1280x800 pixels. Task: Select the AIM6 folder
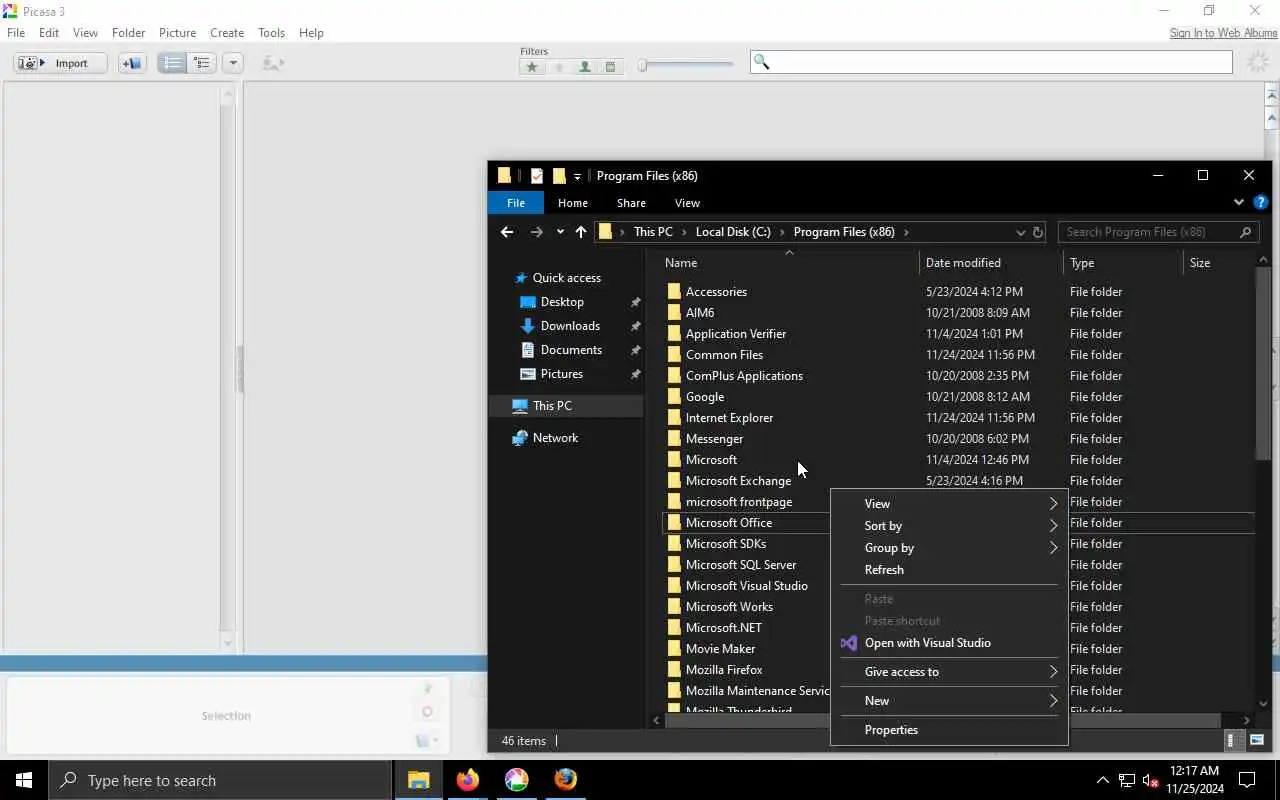coord(700,313)
